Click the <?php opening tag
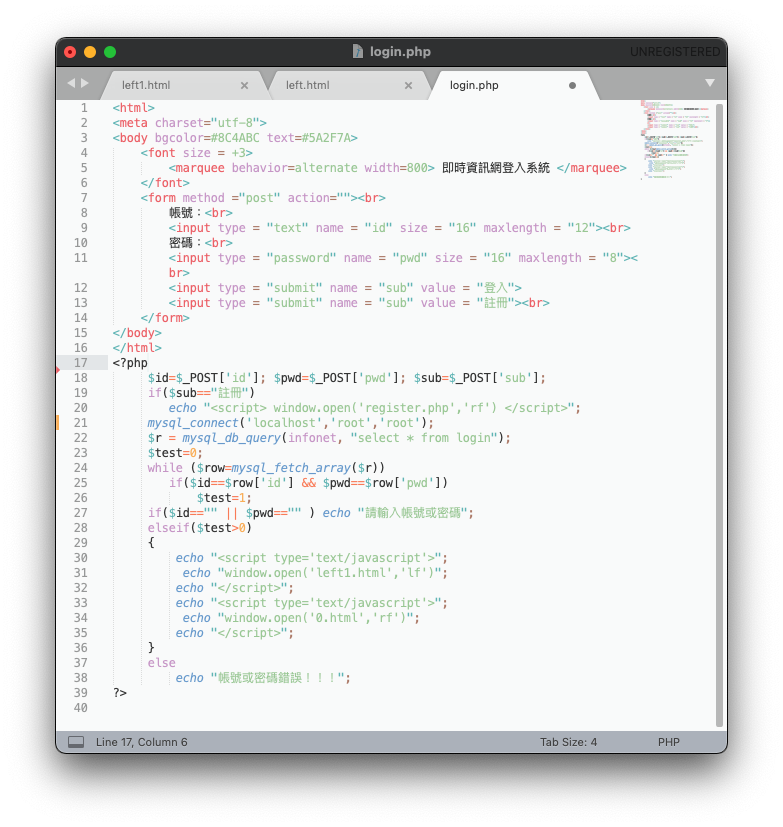The width and height of the screenshot is (783, 827). click(x=130, y=363)
